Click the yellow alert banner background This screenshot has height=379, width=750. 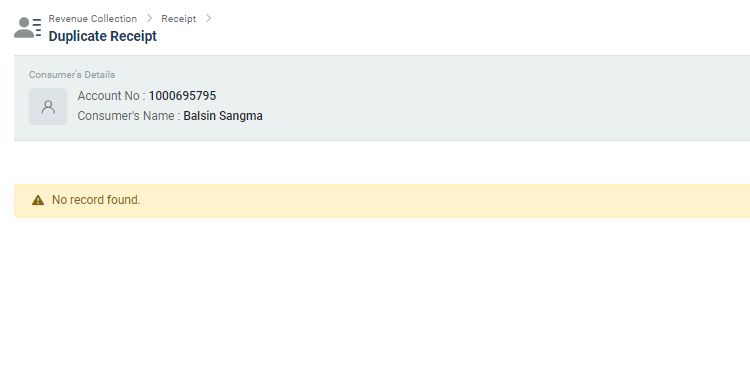pos(430,201)
